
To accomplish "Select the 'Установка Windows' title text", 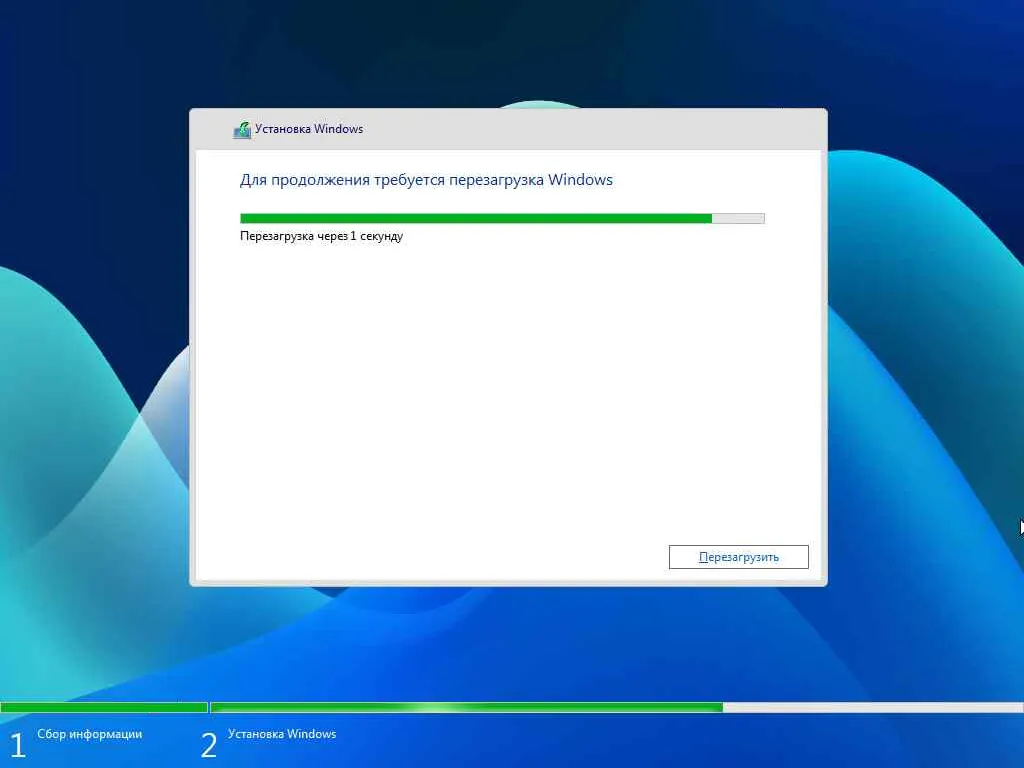I will click(x=309, y=129).
